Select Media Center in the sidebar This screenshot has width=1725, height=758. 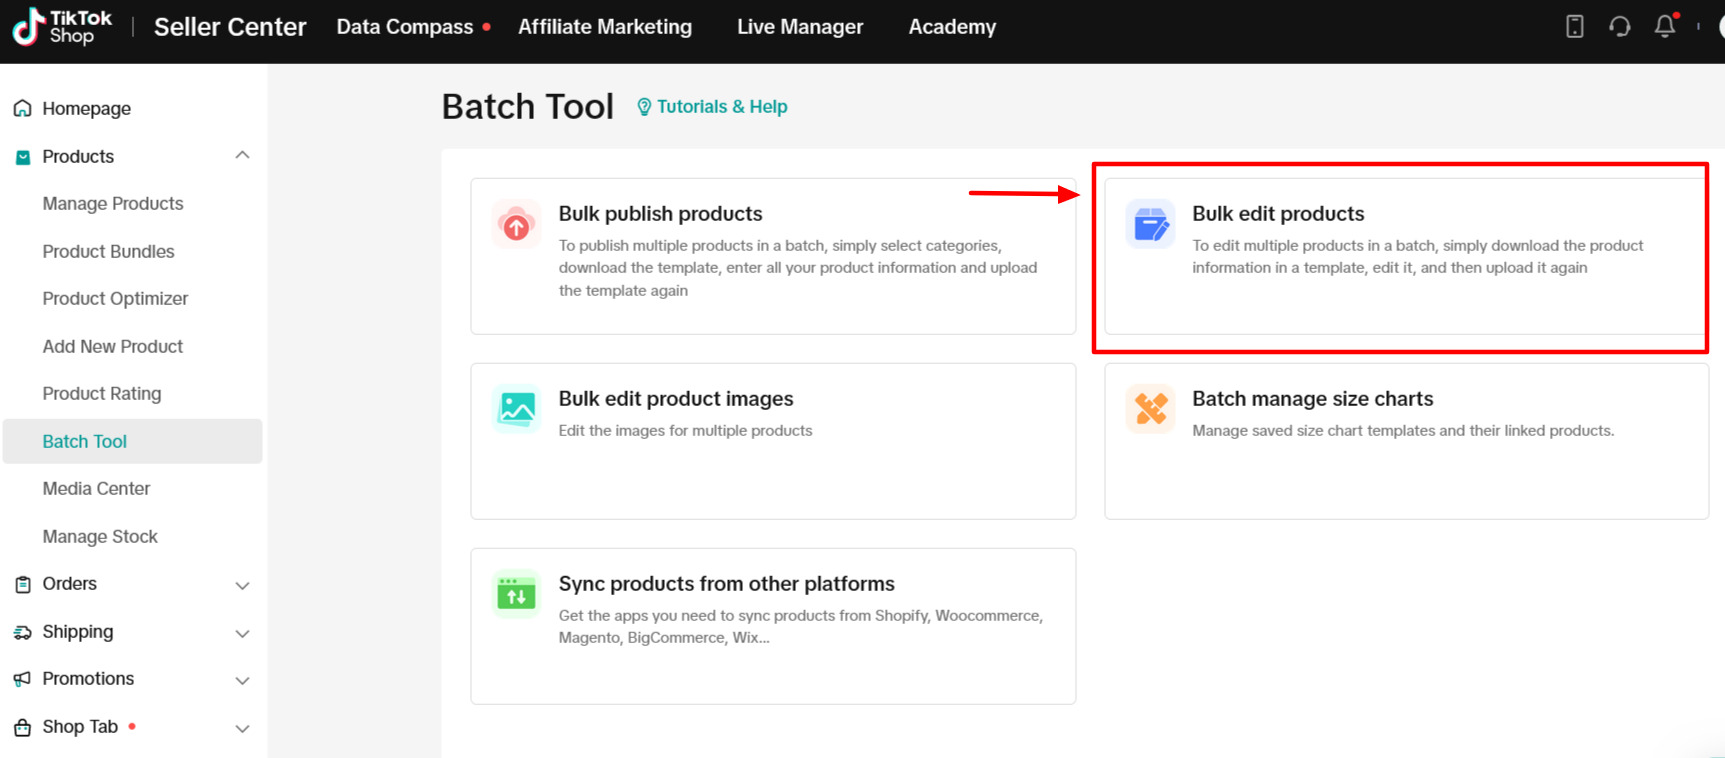click(x=96, y=489)
